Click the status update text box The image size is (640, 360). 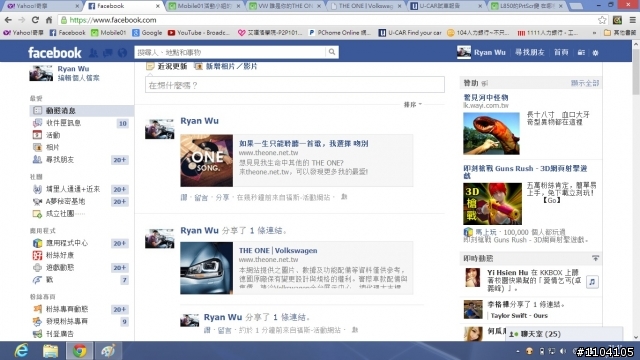click(295, 85)
